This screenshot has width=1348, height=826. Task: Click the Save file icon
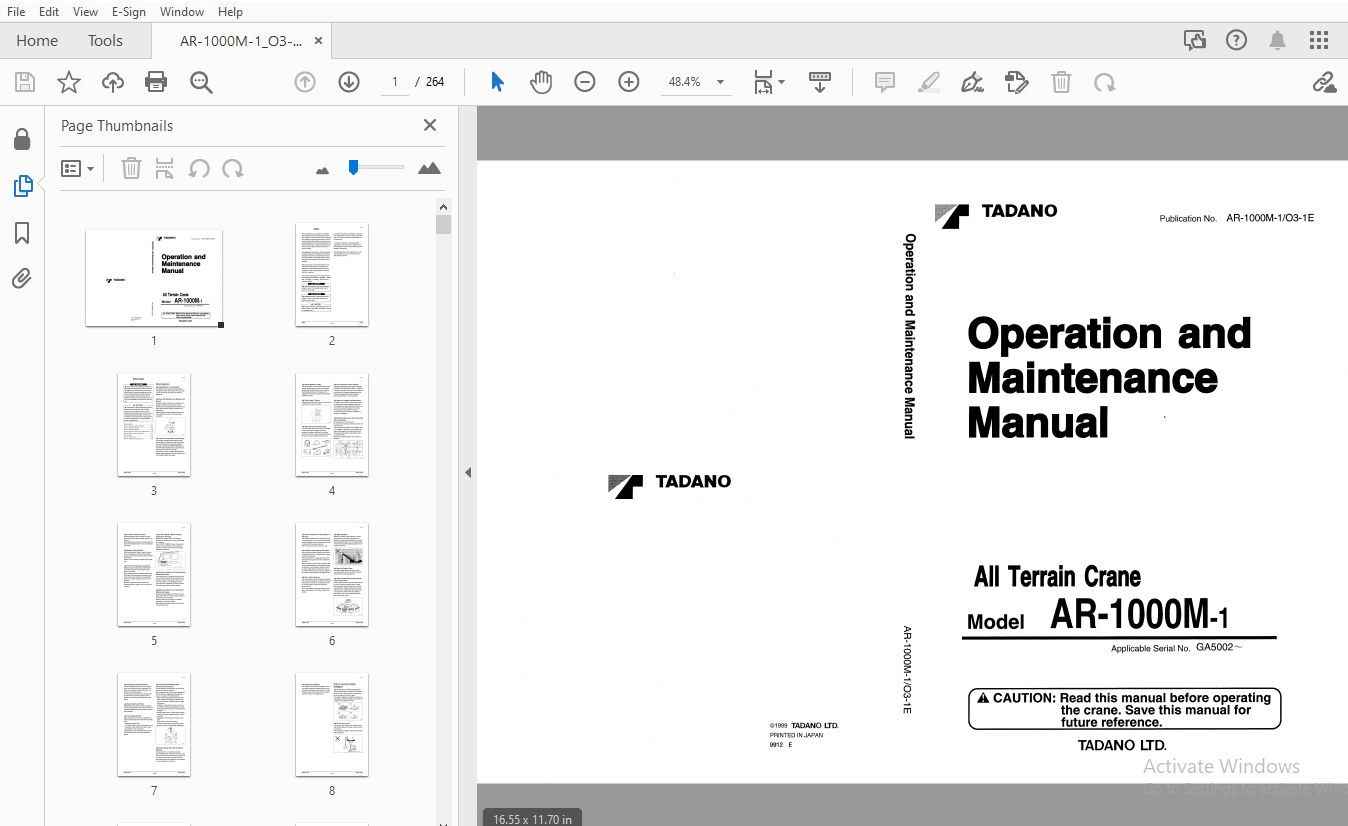[x=24, y=82]
